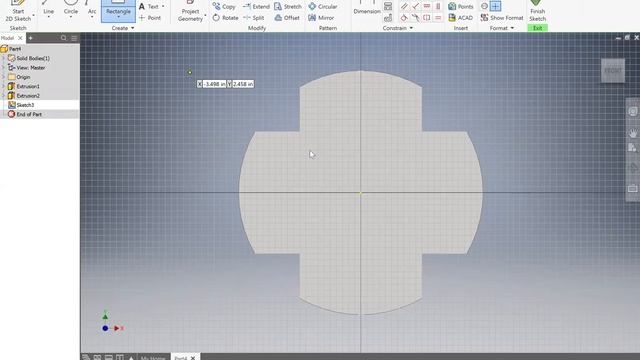
Task: Click the Text tool icon
Action: pos(142,7)
